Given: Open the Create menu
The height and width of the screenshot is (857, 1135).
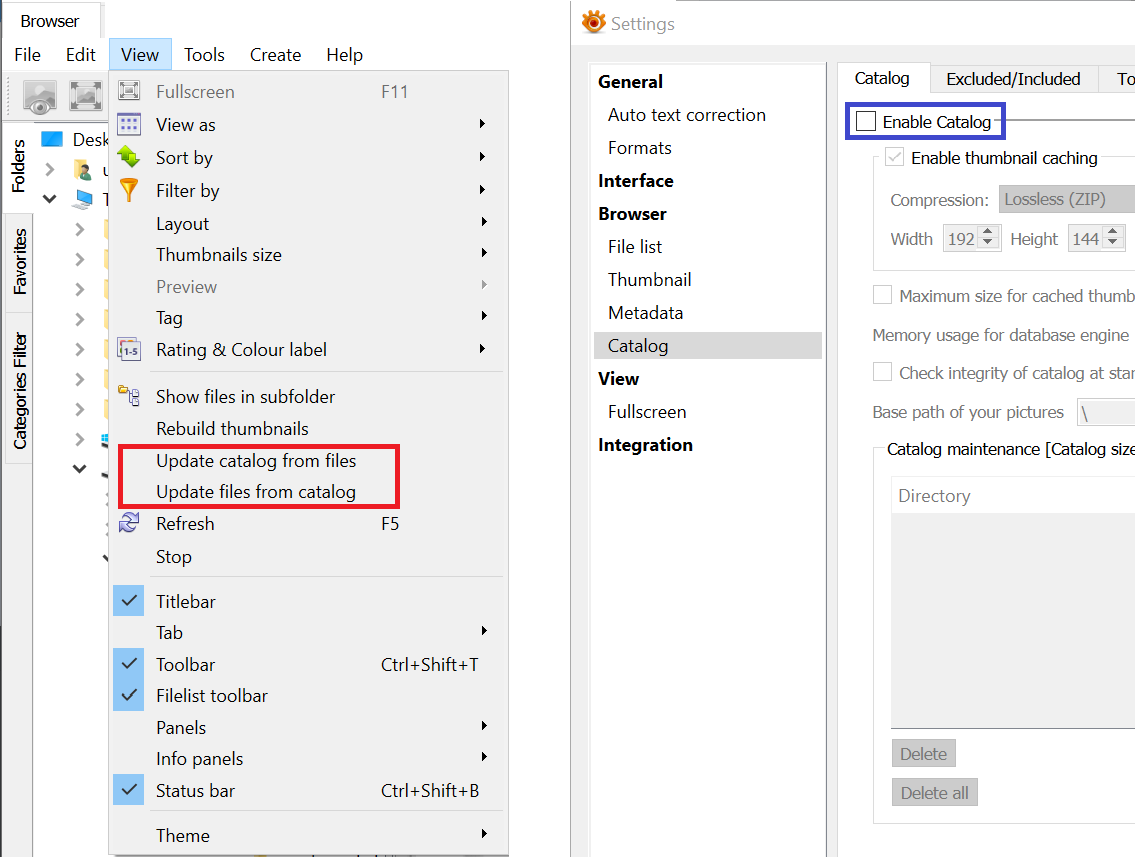Looking at the screenshot, I should click(275, 55).
